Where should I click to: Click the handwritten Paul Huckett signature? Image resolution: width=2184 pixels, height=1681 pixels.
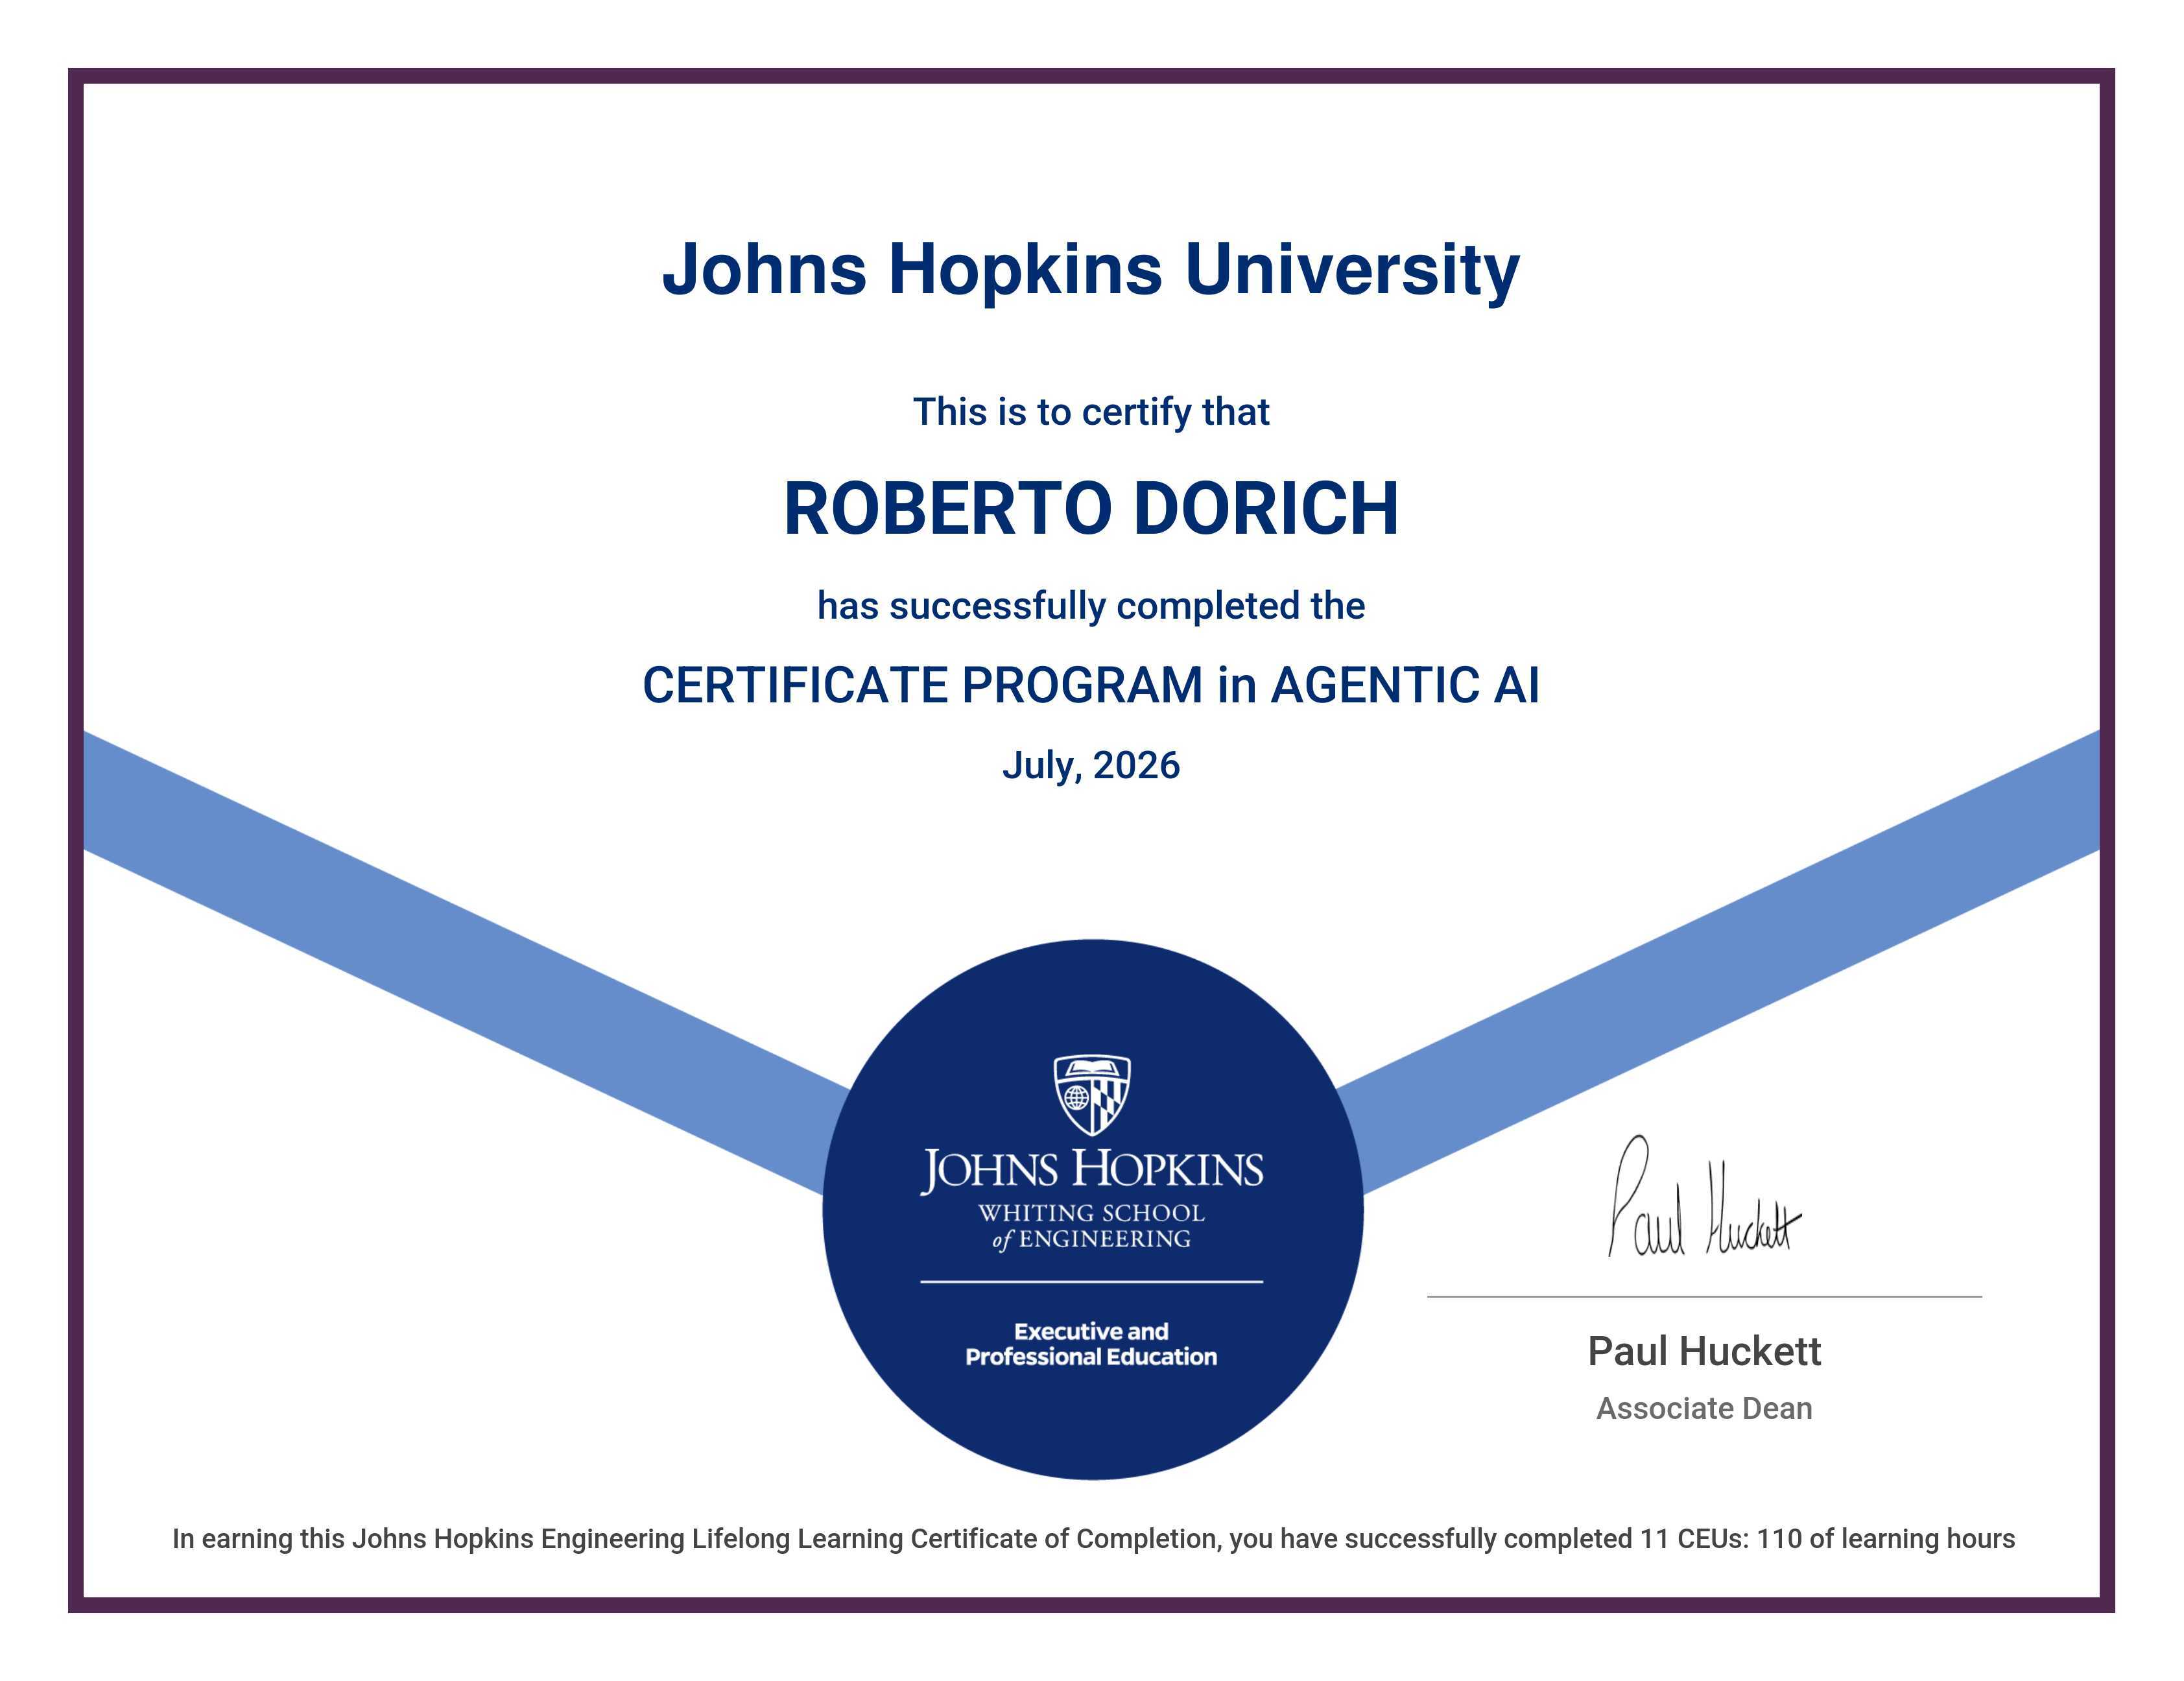point(1704,1197)
